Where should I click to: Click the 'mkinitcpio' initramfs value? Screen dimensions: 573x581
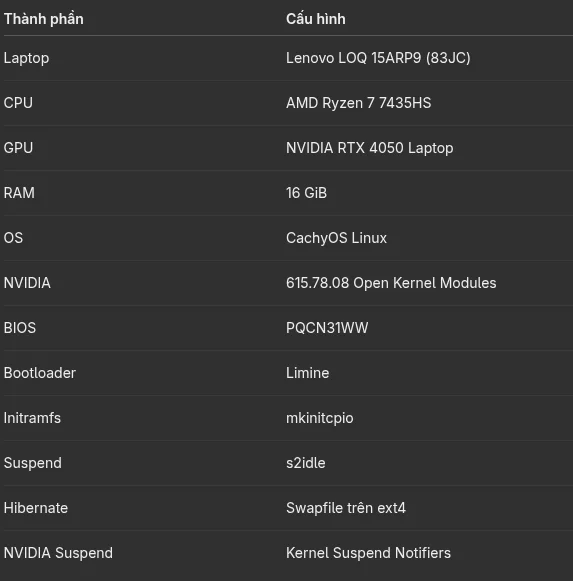(319, 418)
